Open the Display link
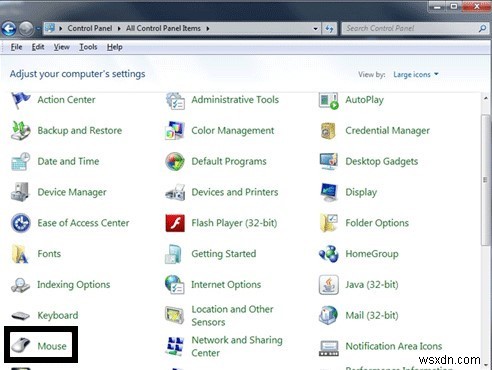 pos(361,192)
